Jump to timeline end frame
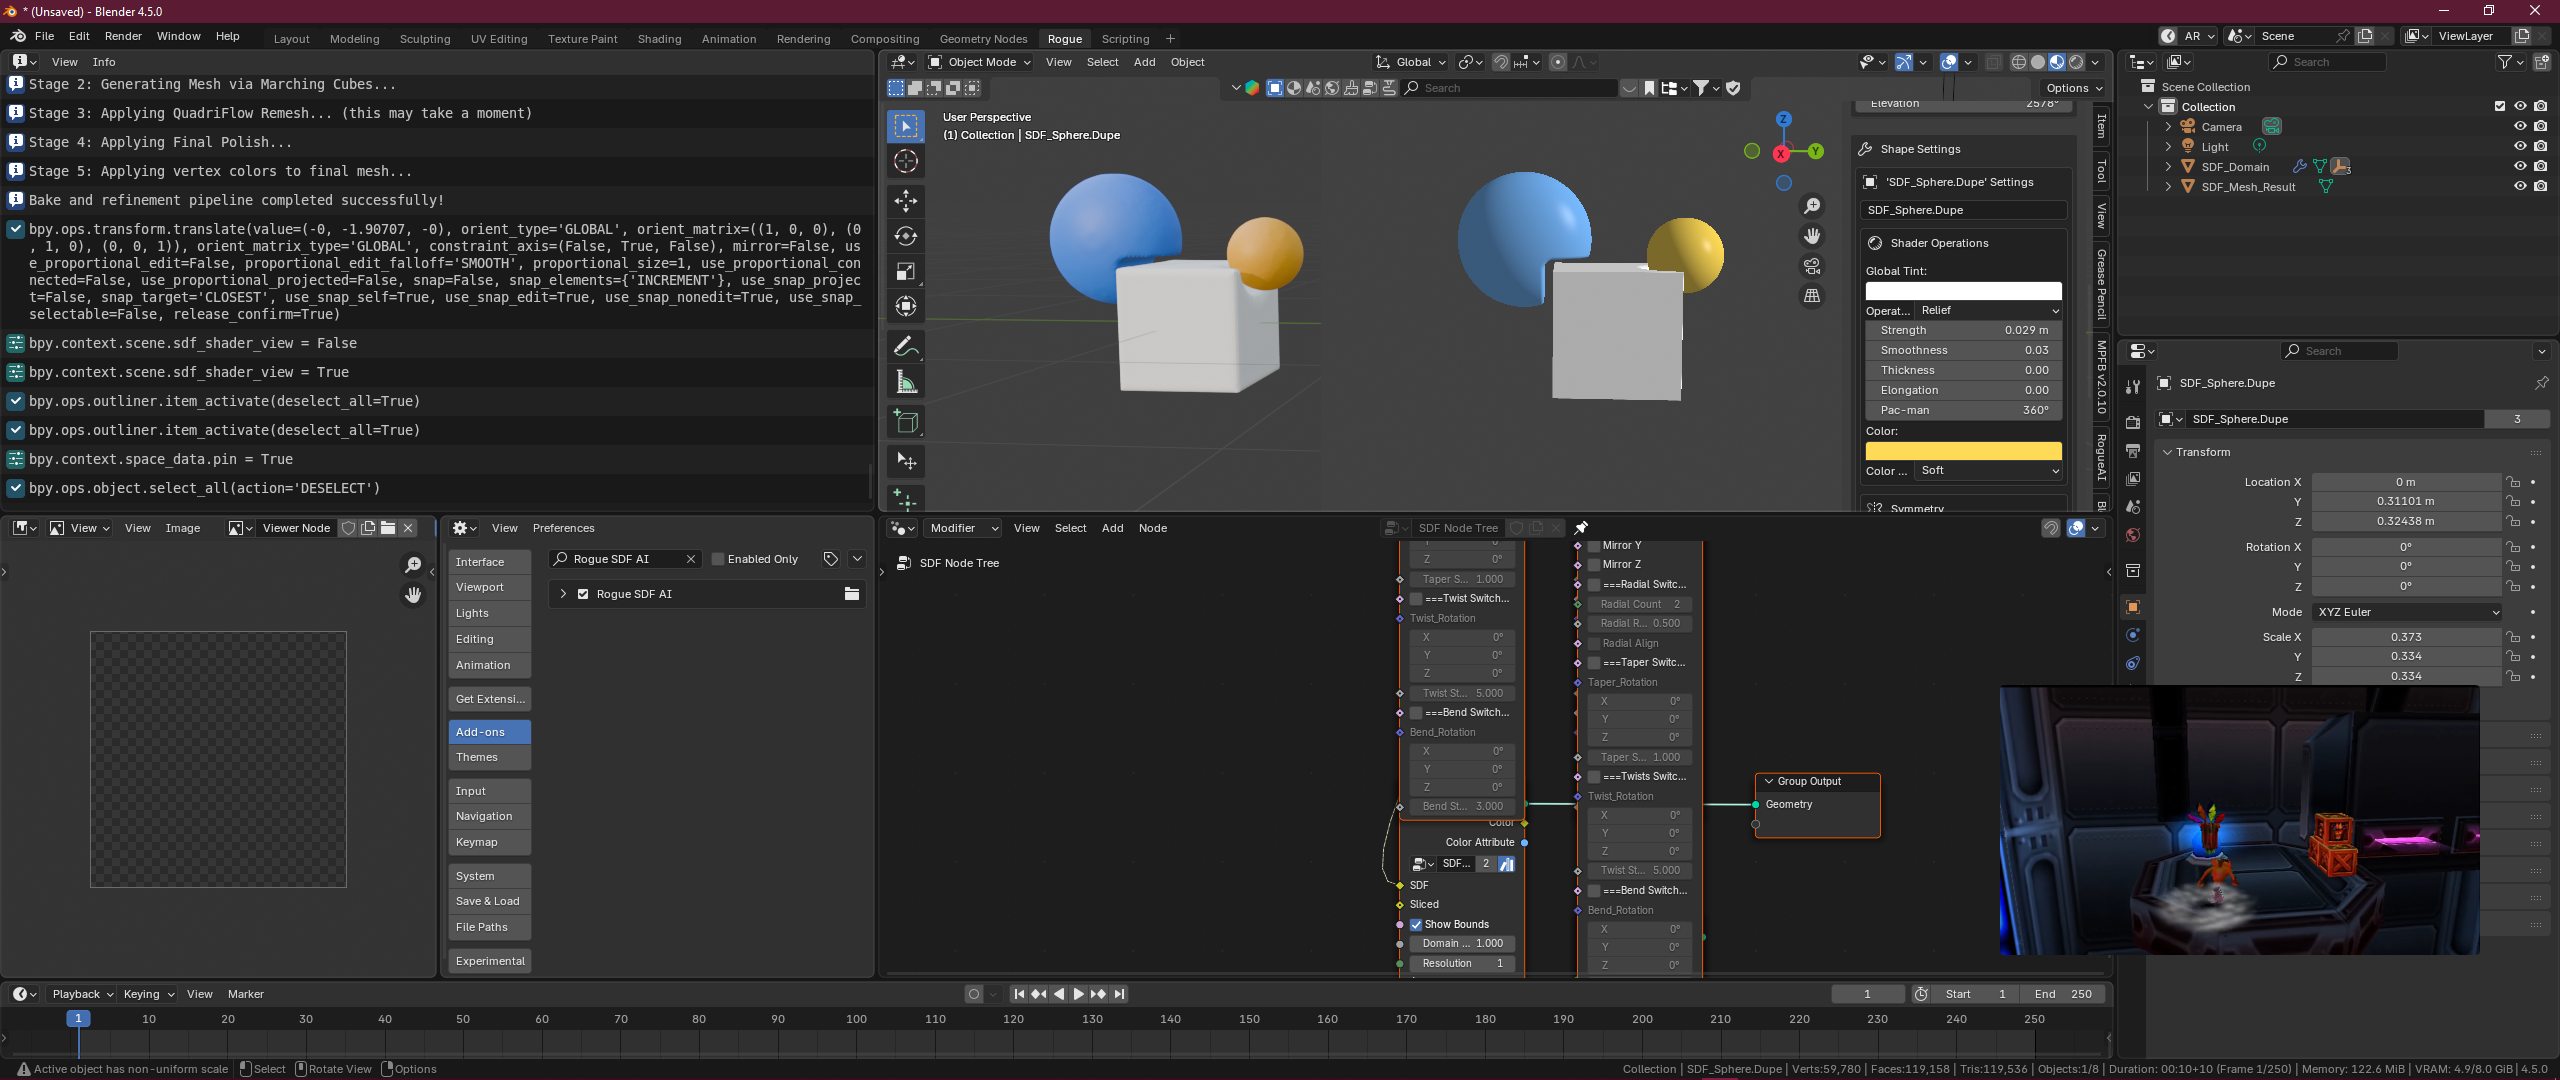Screen dimensions: 2560x1080 1120,994
